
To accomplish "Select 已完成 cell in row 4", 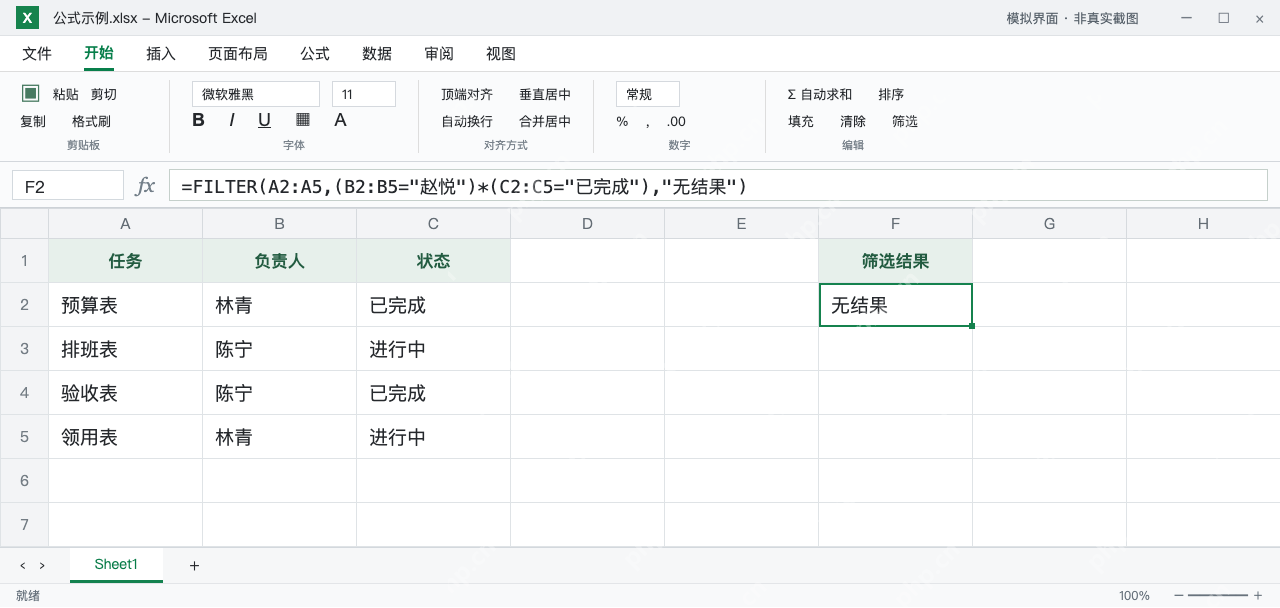I will click(434, 393).
